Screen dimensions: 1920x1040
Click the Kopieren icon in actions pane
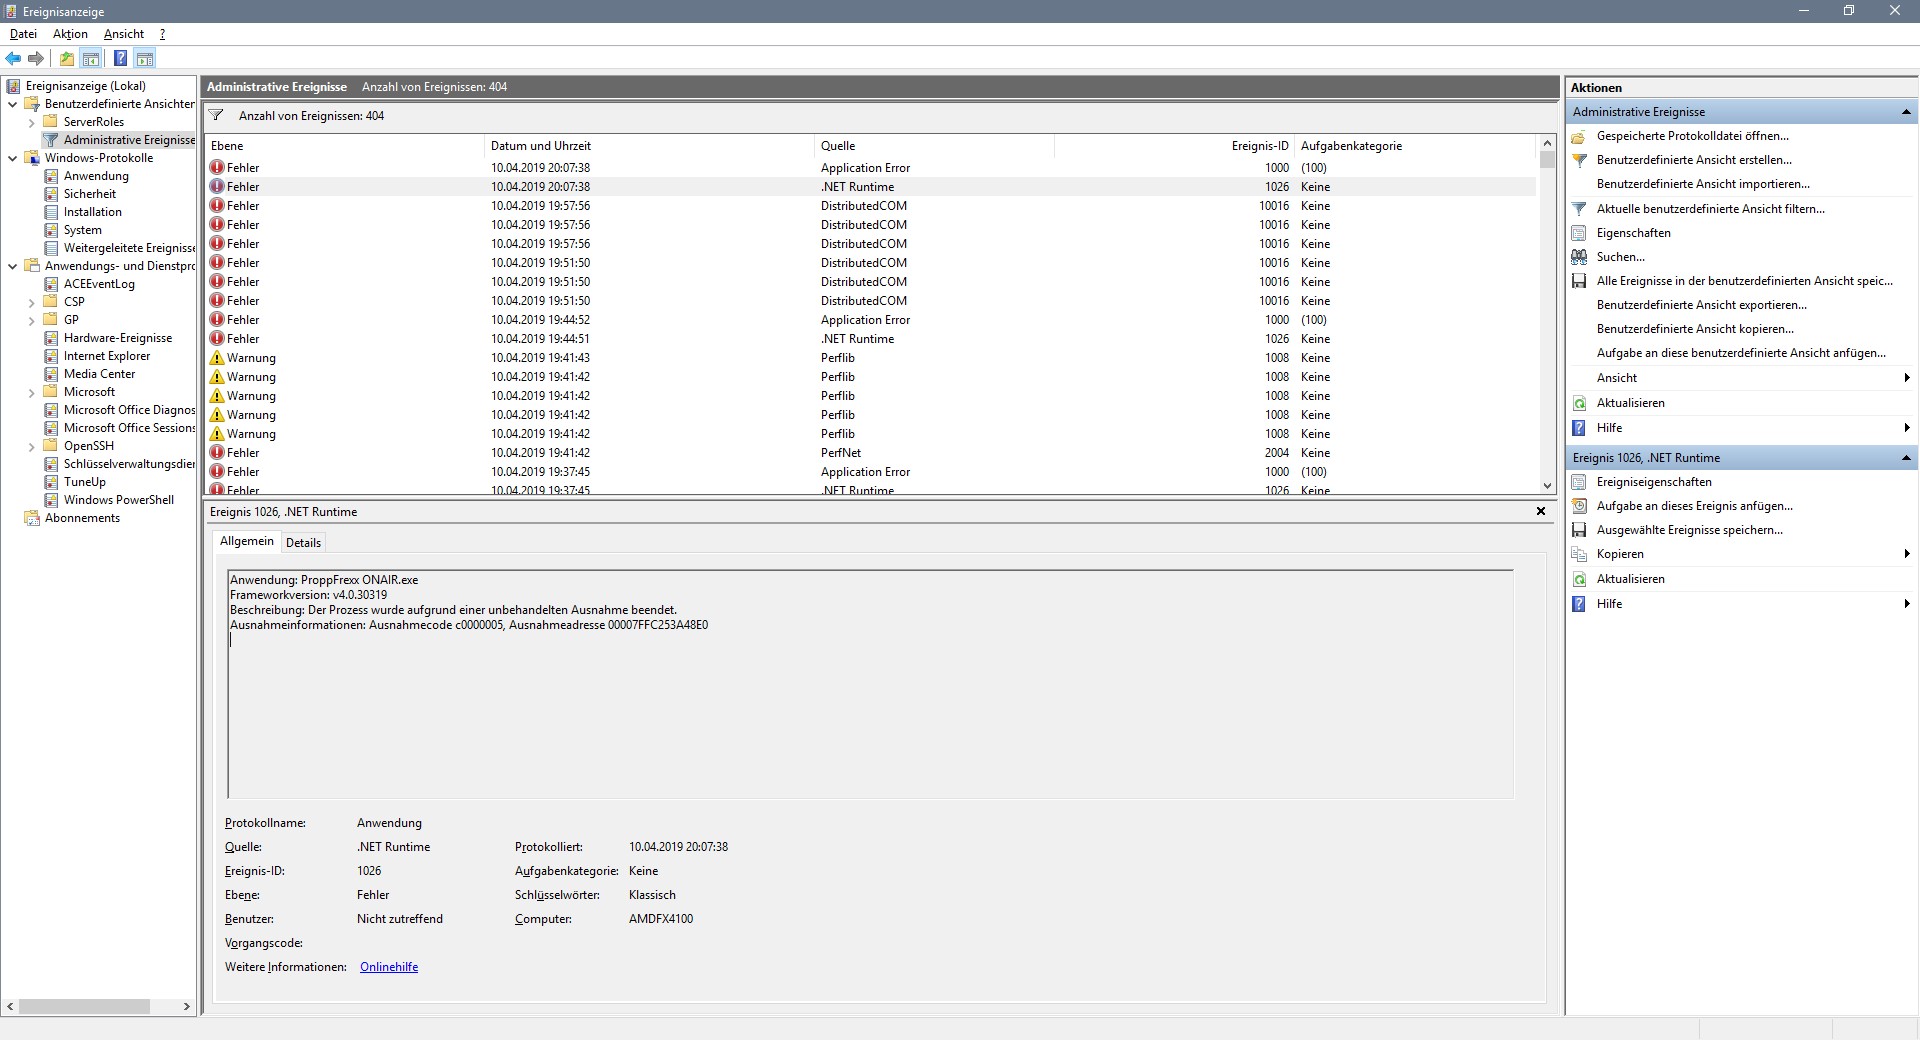1579,554
